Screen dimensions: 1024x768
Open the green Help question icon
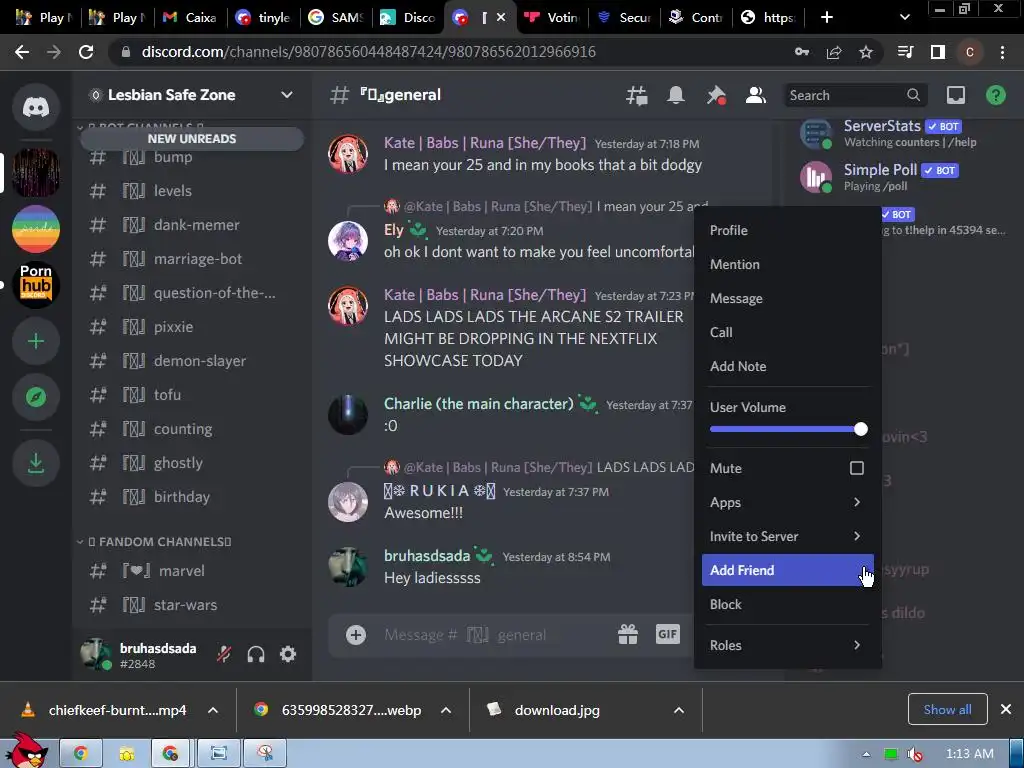click(995, 95)
